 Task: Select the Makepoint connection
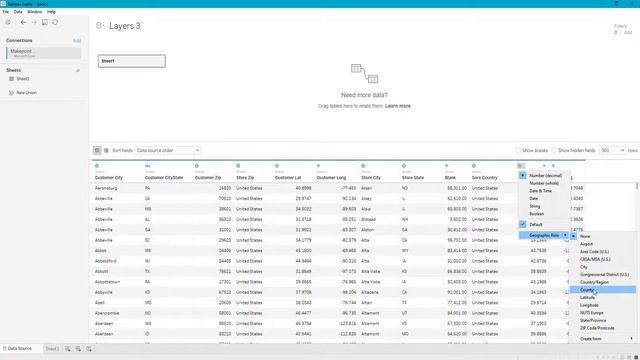point(44,53)
